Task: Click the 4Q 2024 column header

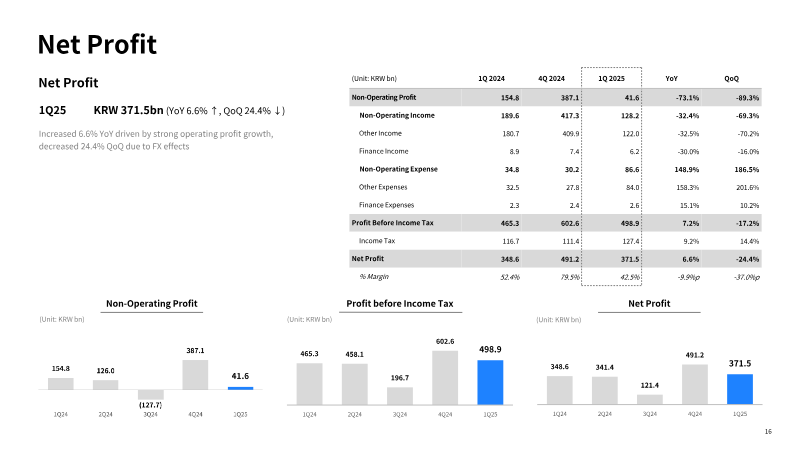Action: (x=551, y=79)
